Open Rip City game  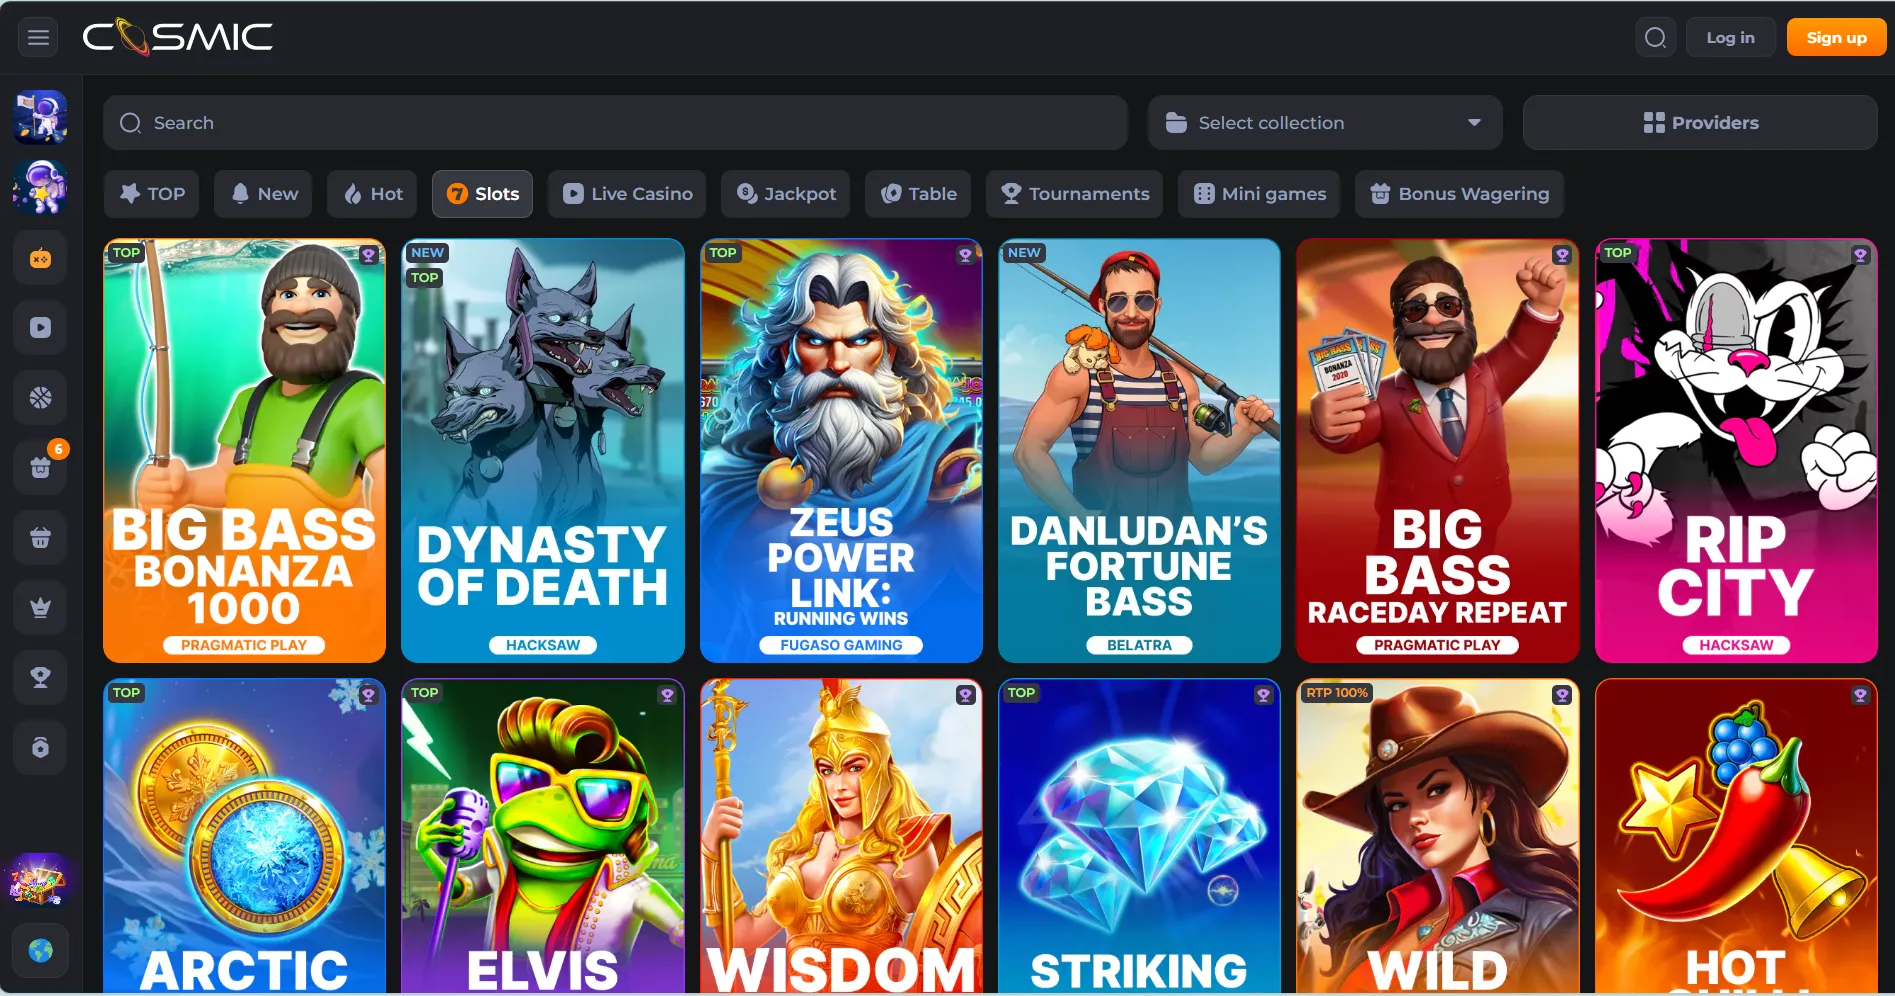click(x=1736, y=450)
